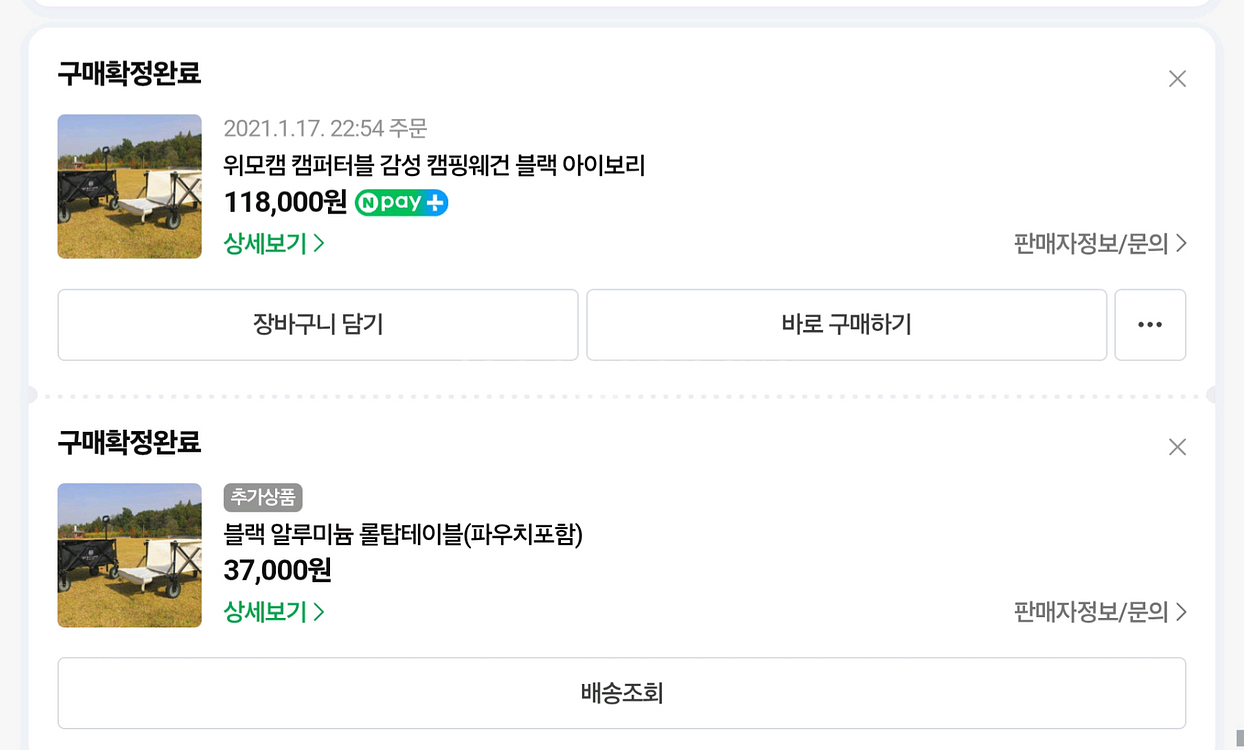
Task: Open the 위모캠 캠퍼터블 감성 캠핑웨건 title link
Action: (x=434, y=165)
